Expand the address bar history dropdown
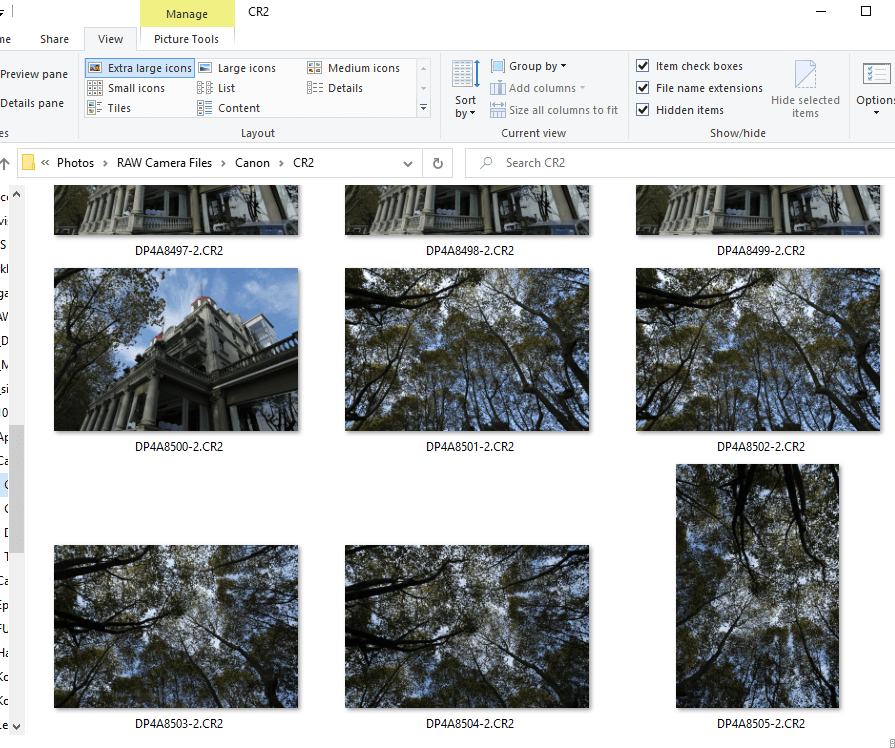895x748 pixels. tap(408, 163)
